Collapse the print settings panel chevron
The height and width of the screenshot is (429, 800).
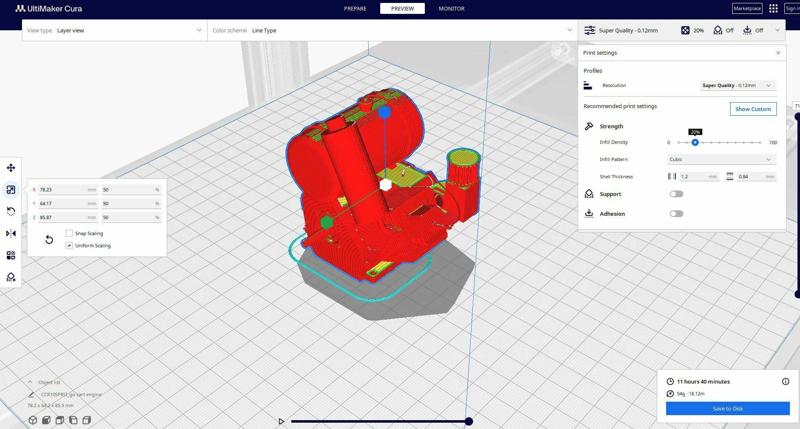(x=778, y=31)
